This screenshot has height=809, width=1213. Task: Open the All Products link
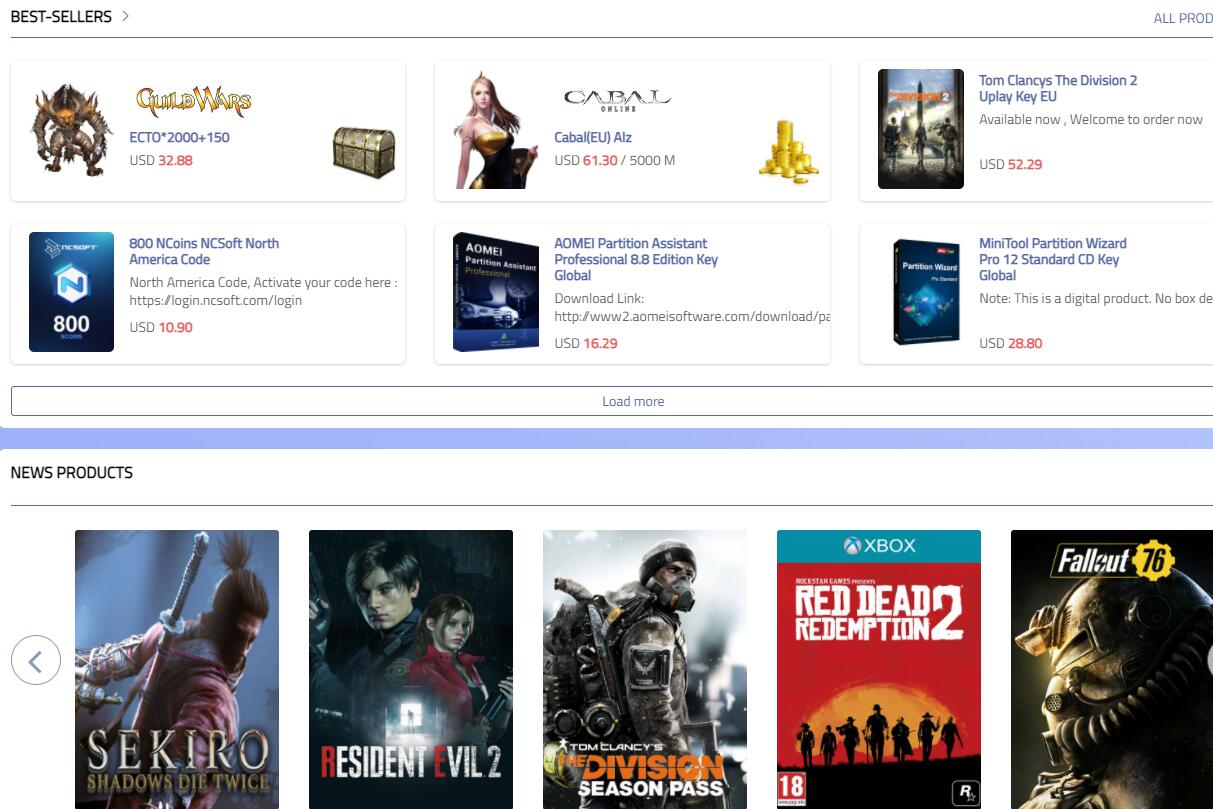point(1182,18)
